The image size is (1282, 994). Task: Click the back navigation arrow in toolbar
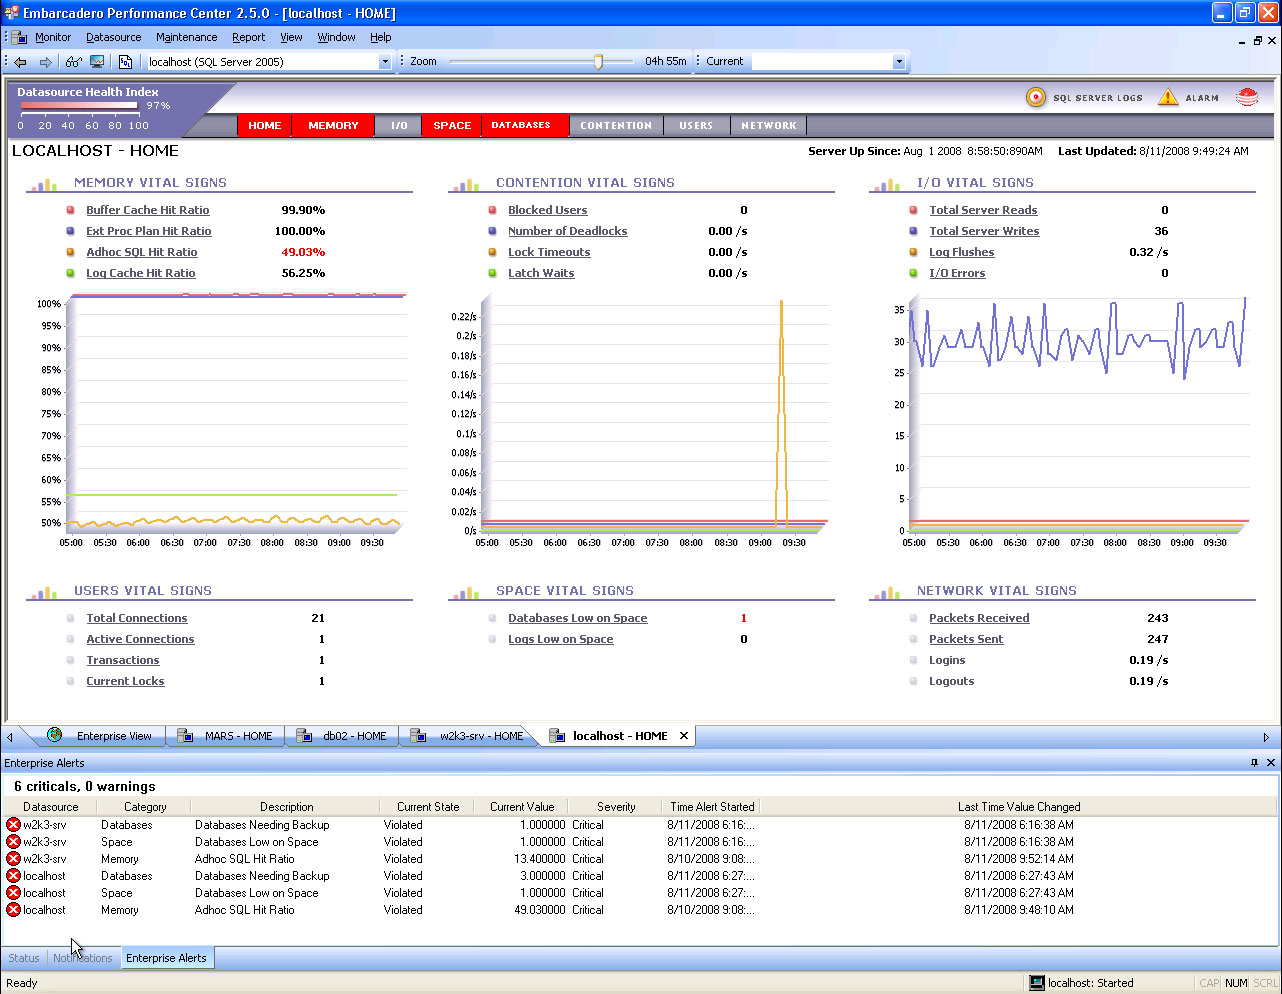coord(20,62)
